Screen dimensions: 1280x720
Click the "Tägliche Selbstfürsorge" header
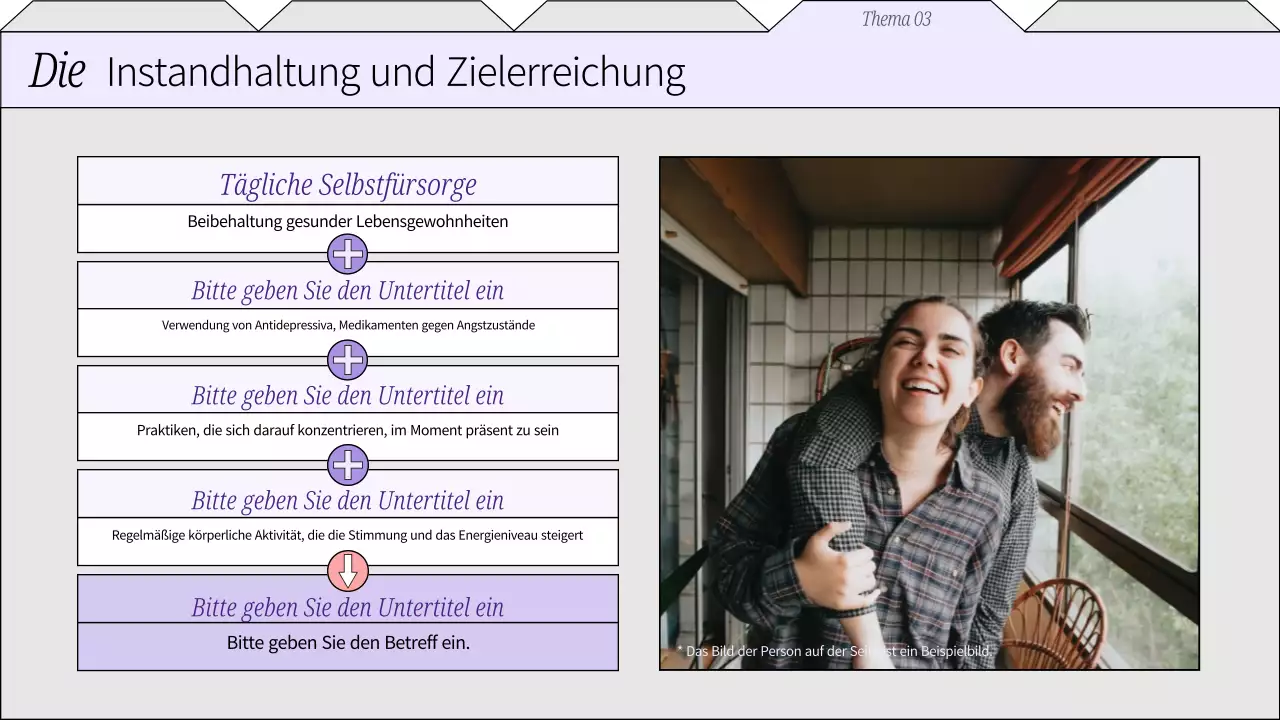pos(347,183)
